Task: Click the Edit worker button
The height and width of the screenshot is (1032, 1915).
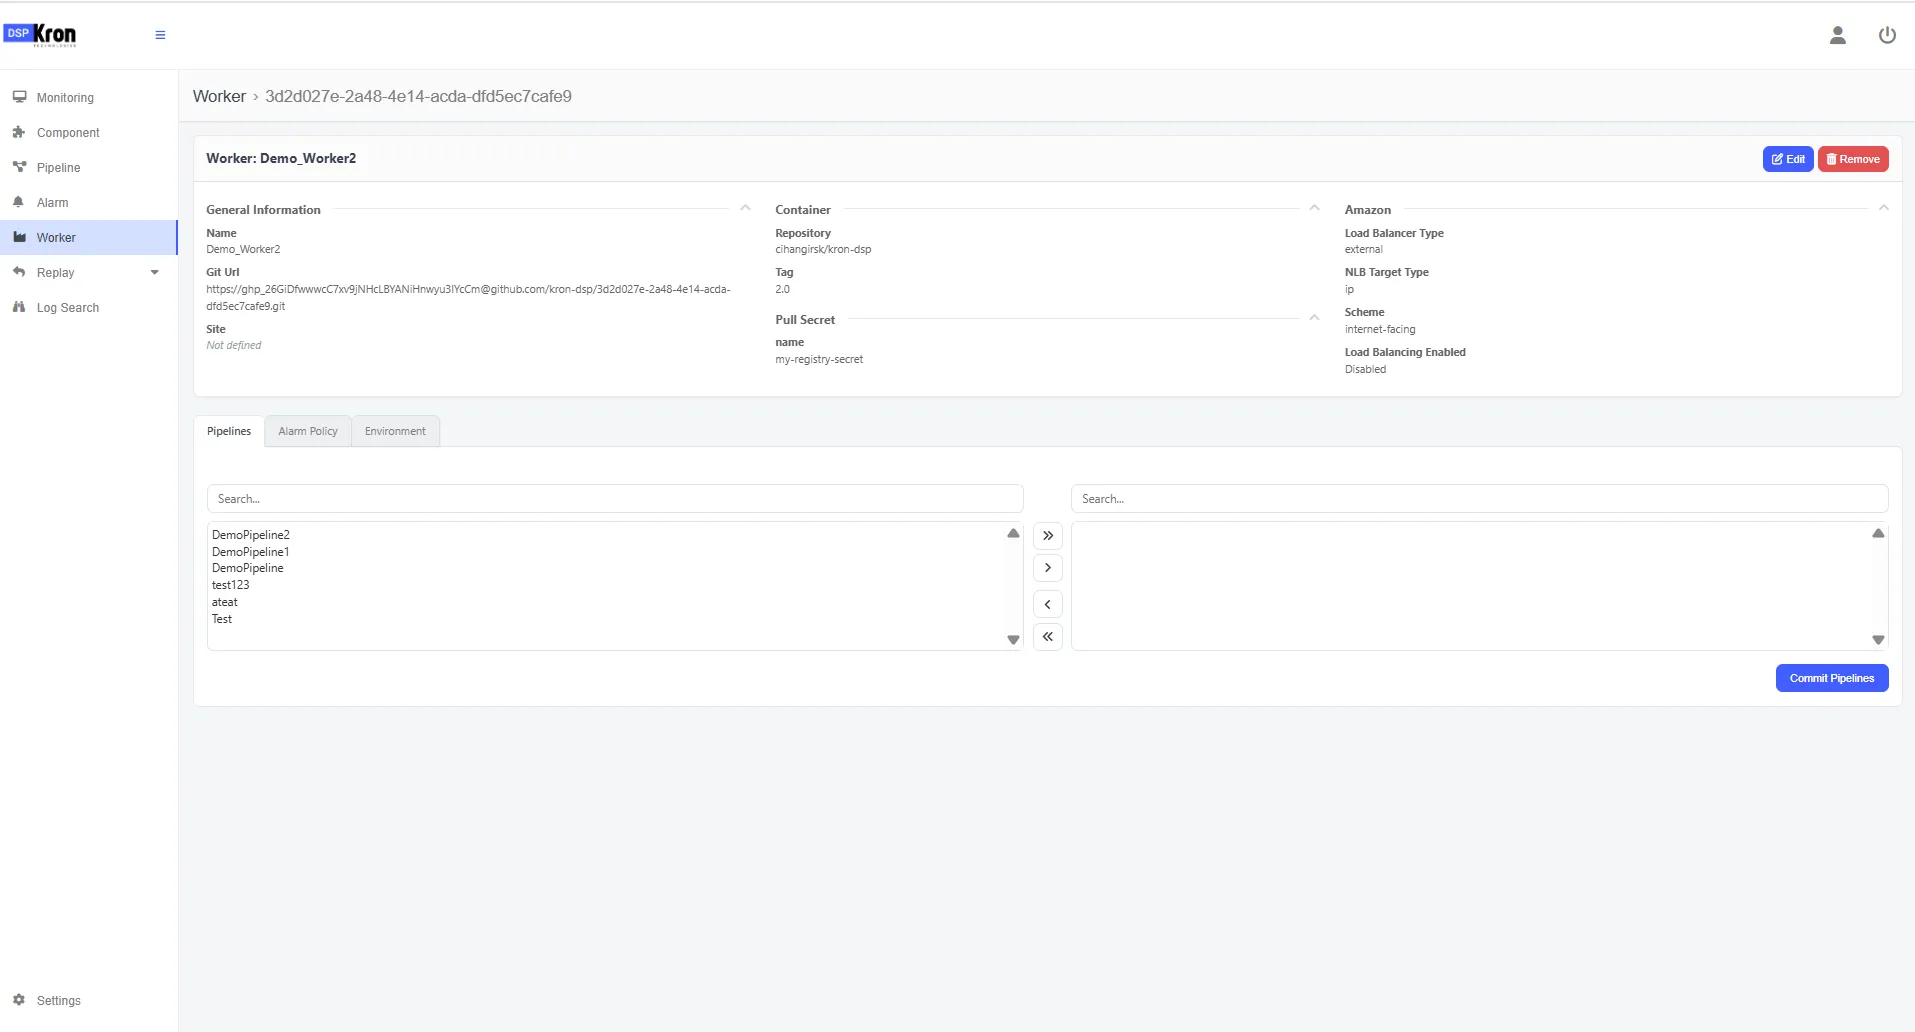Action: point(1788,159)
